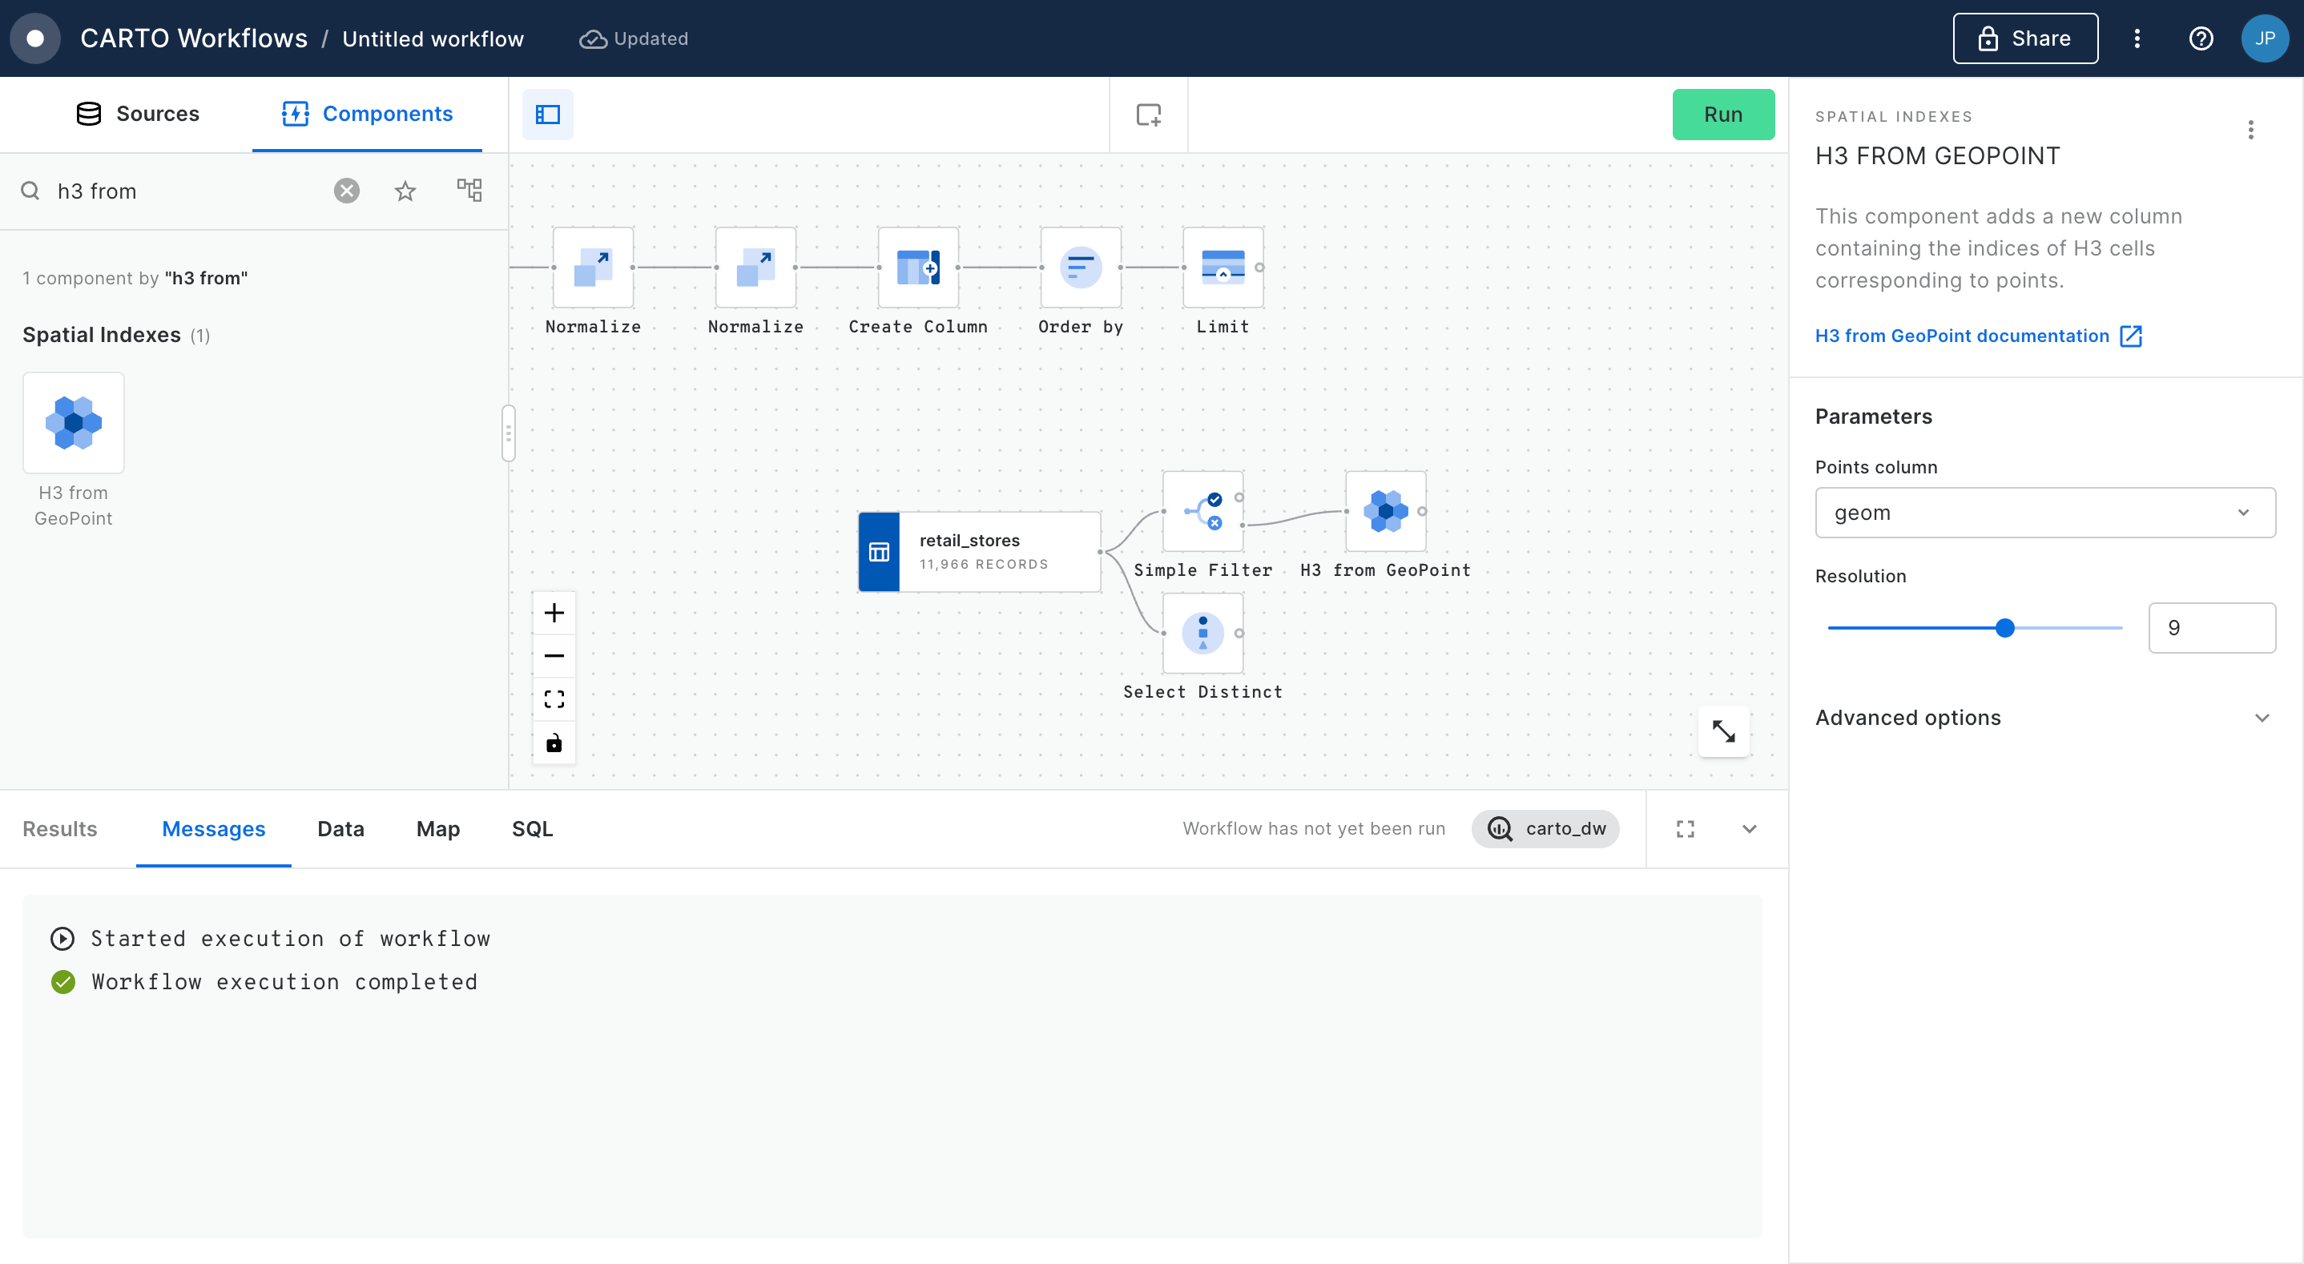This screenshot has height=1264, width=2304.
Task: Click the Resolution slider handle
Action: click(2004, 628)
